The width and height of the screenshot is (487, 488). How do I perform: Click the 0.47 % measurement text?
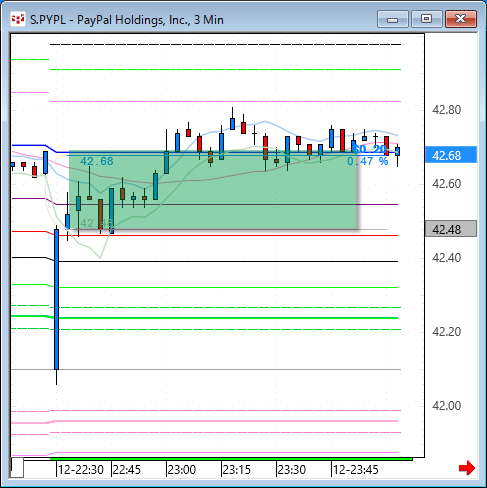coord(368,161)
